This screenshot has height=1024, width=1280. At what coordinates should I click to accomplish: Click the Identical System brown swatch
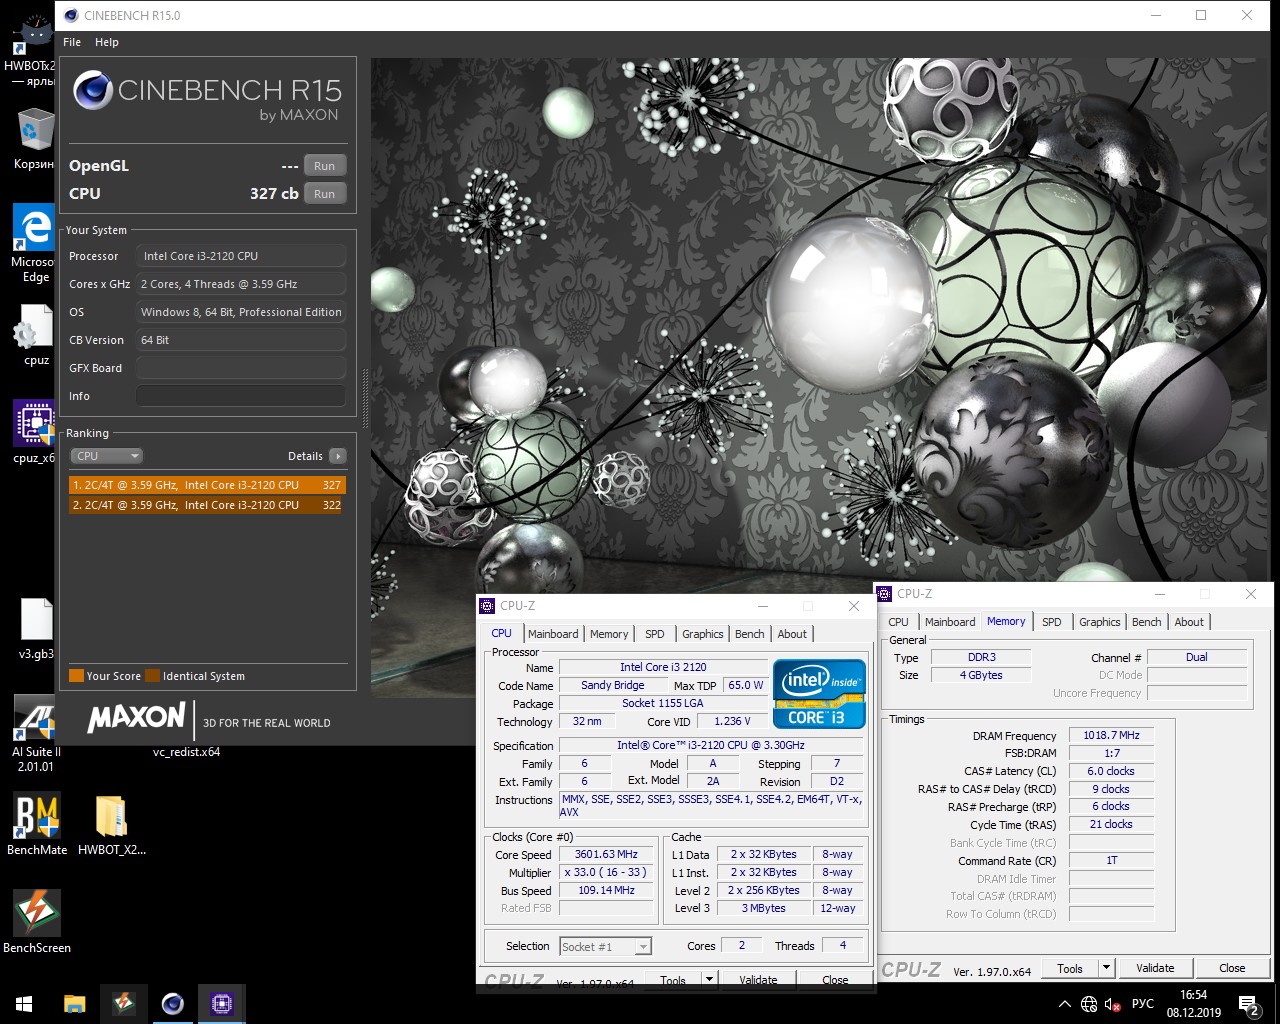tap(152, 676)
